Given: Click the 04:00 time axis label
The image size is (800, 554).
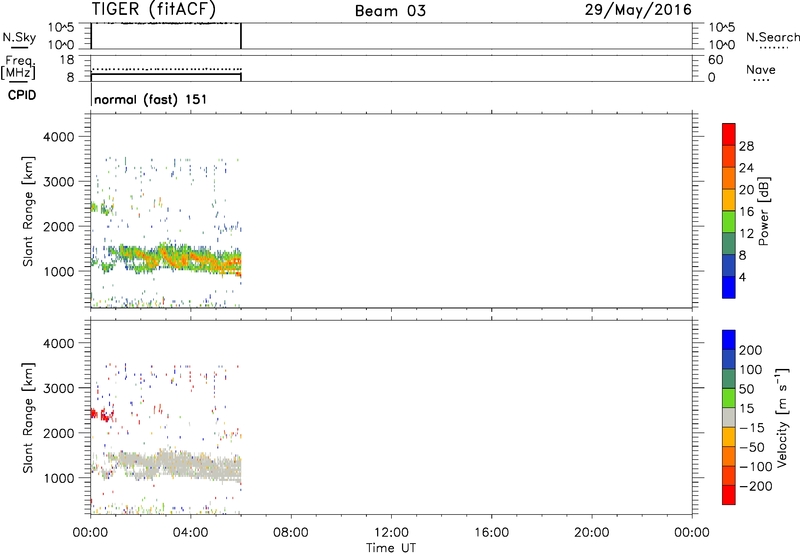Looking at the screenshot, I should [x=190, y=533].
